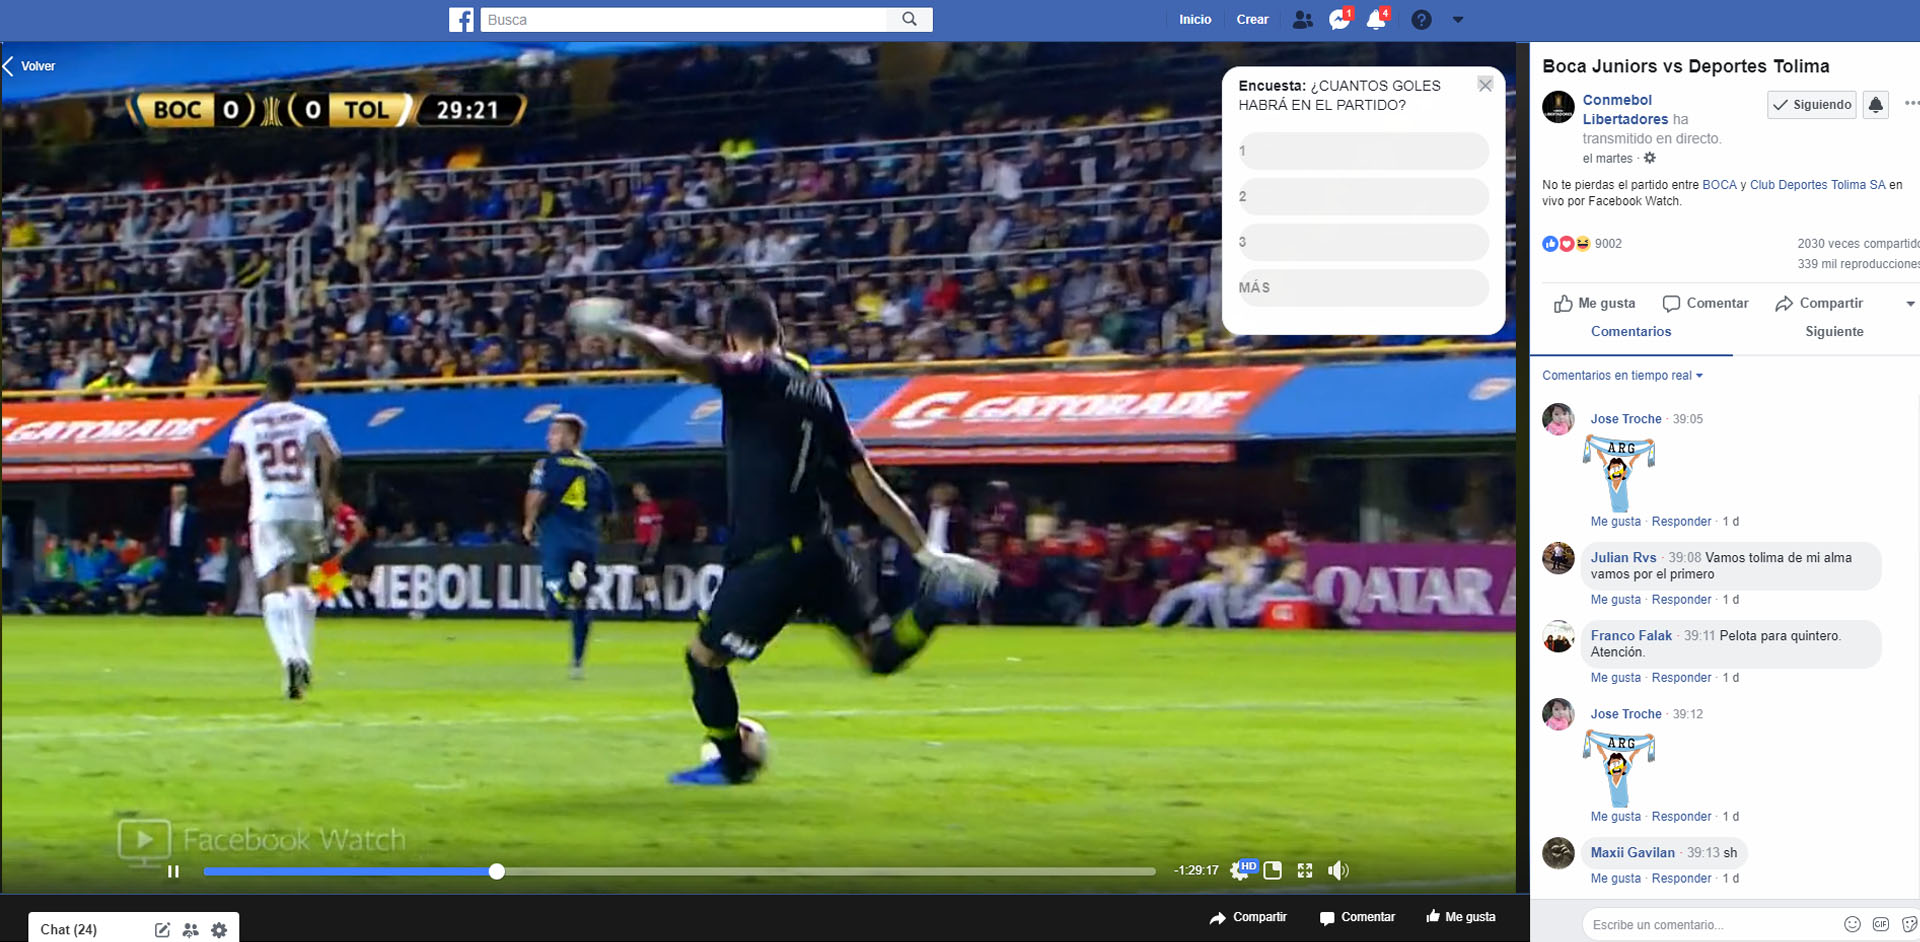Go to Inicio
The width and height of the screenshot is (1920, 942).
point(1195,20)
